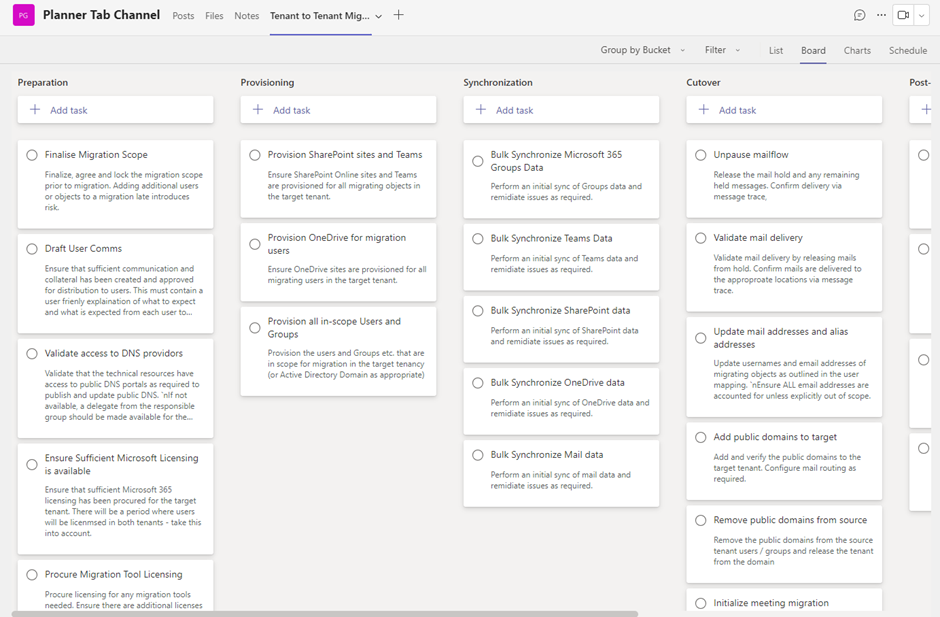Click the Preparation bucket title

(x=43, y=82)
